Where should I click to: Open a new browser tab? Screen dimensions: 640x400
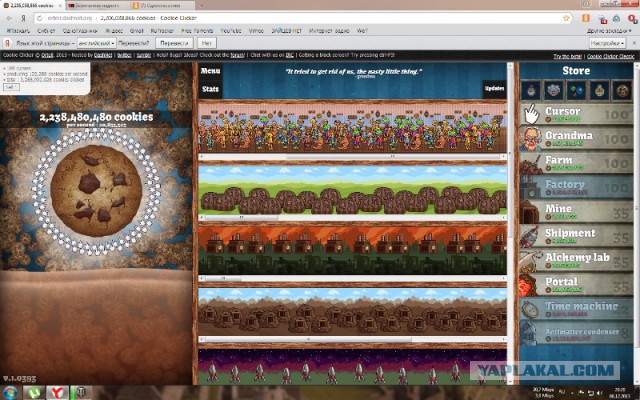tap(201, 6)
